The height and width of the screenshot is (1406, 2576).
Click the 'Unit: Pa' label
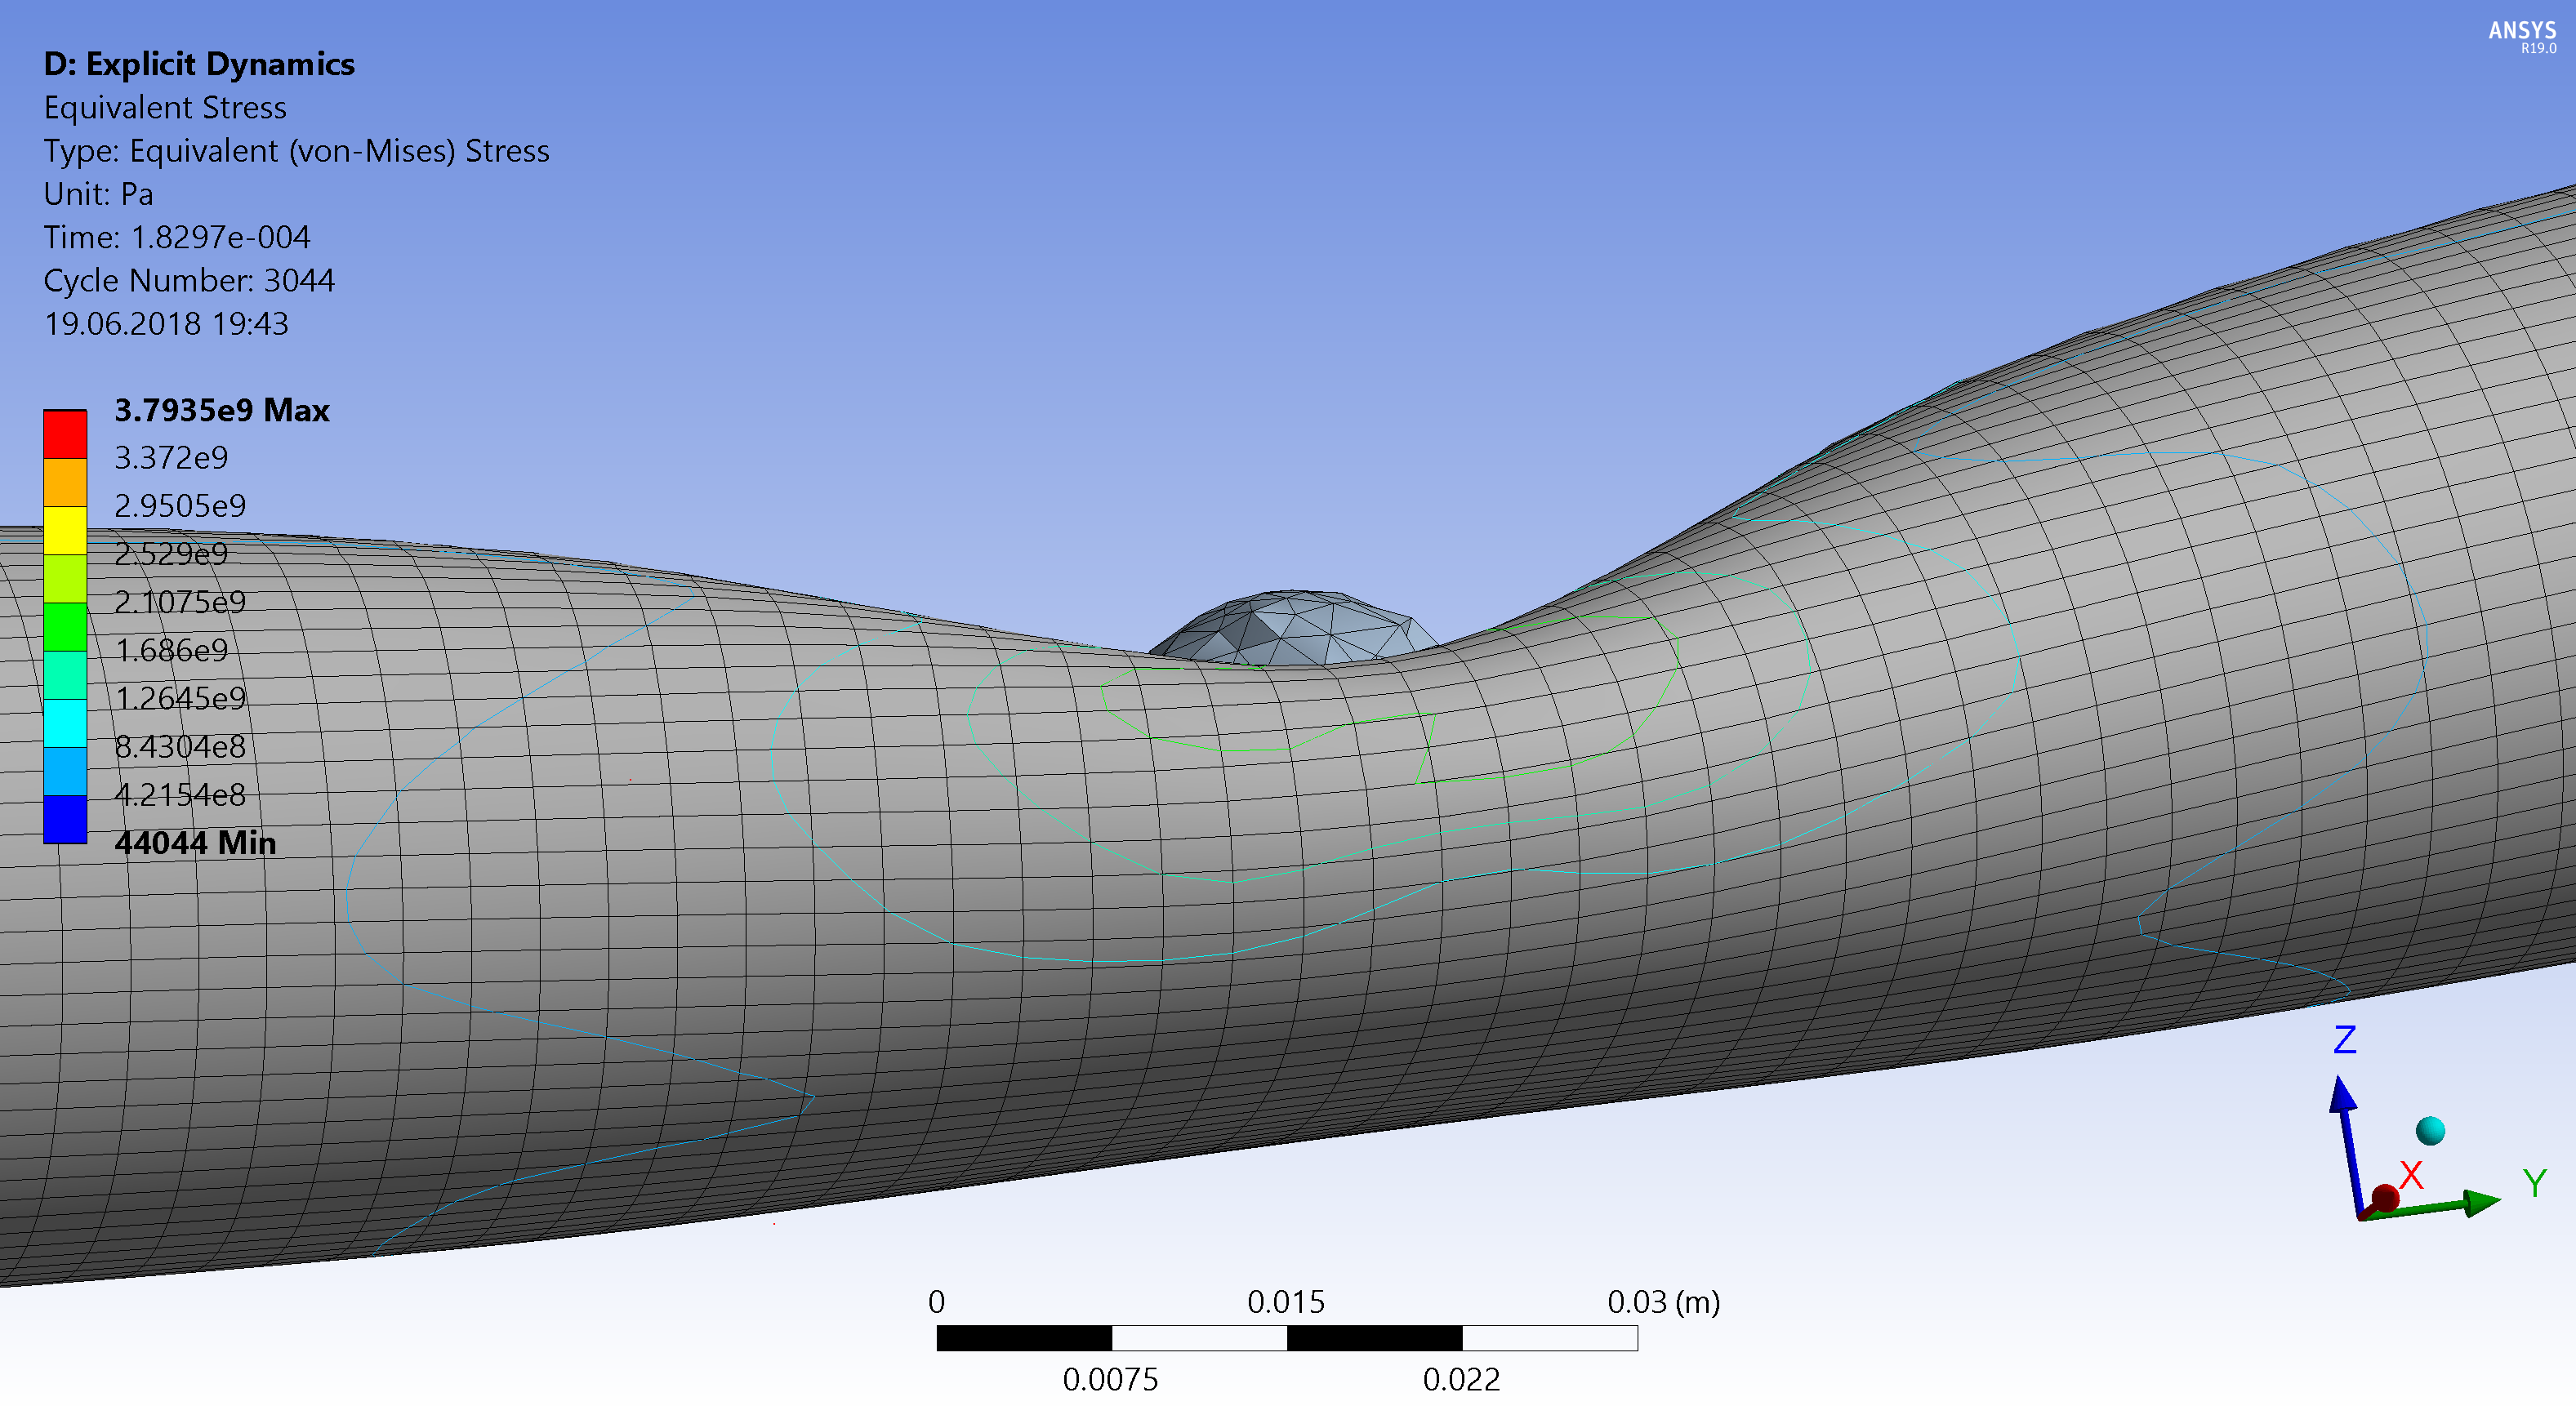coord(98,194)
